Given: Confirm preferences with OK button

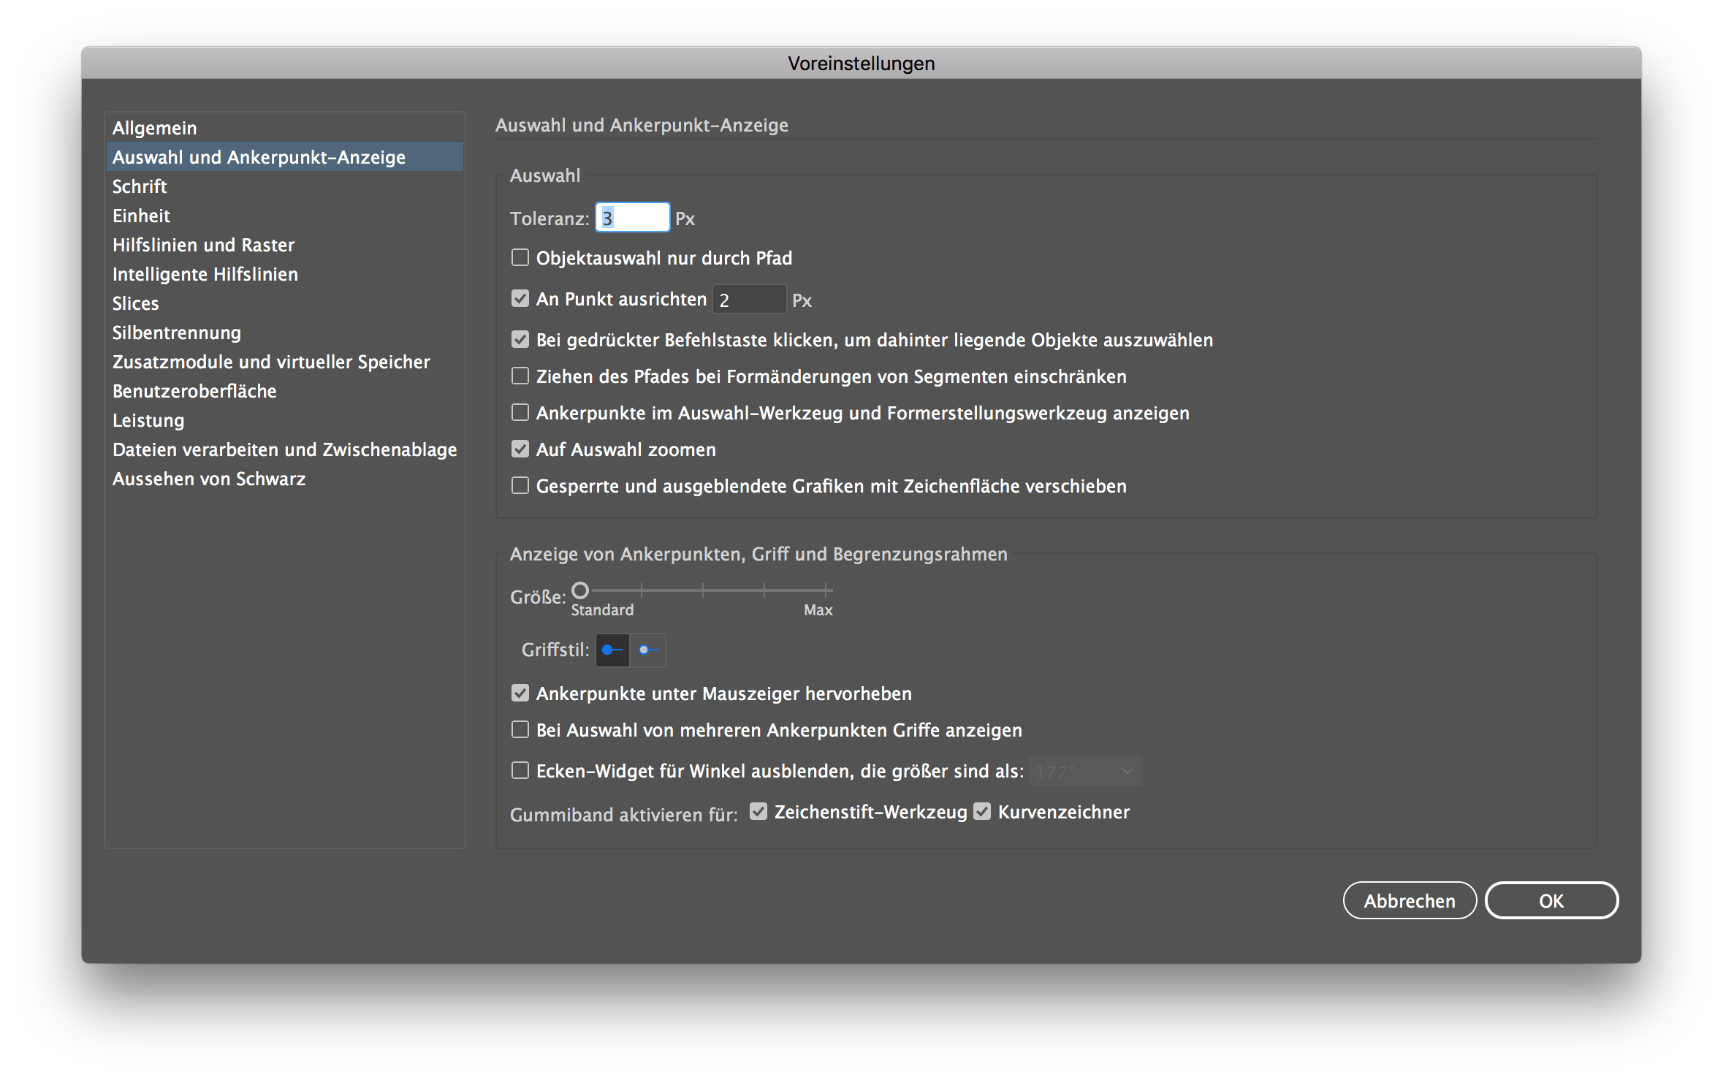Looking at the screenshot, I should tap(1551, 900).
